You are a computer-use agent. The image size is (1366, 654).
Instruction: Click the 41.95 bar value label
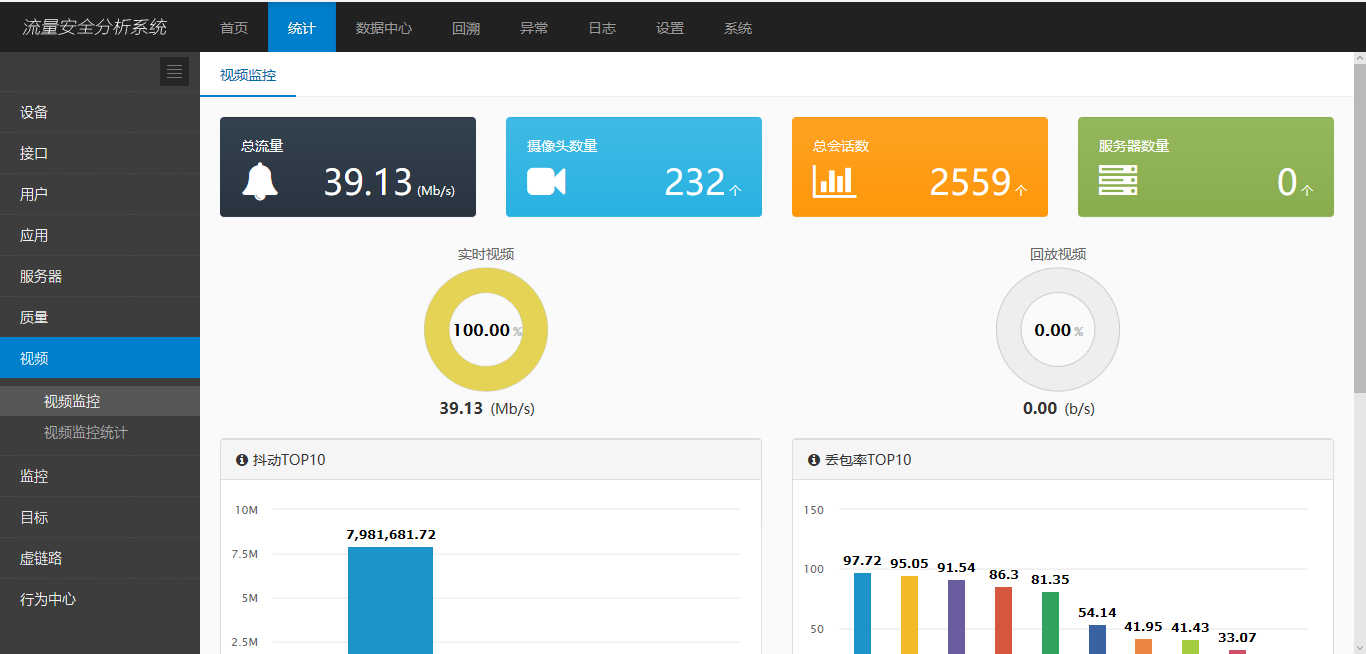click(1143, 627)
